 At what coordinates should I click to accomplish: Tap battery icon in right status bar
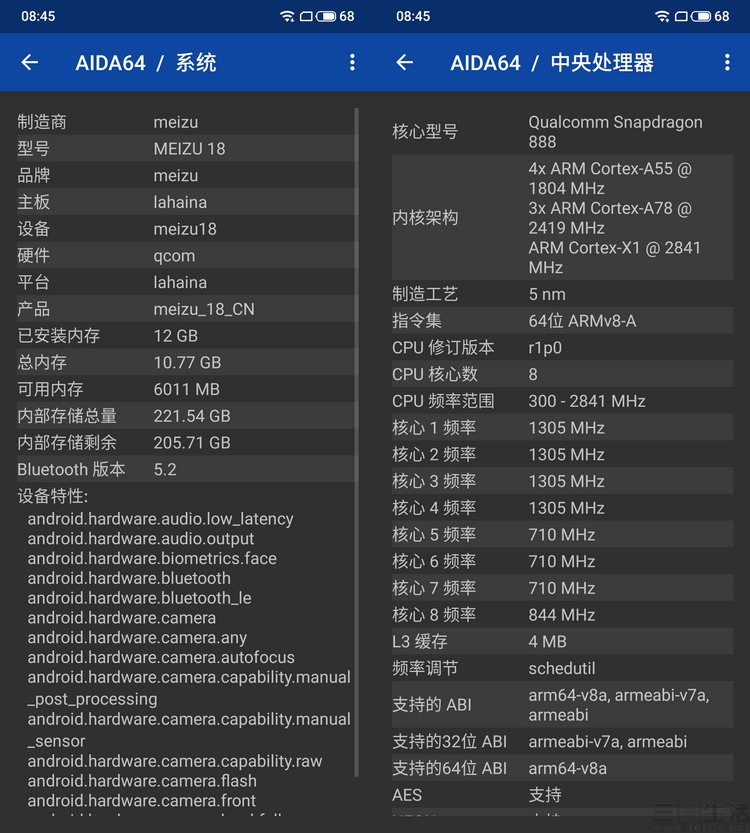pos(701,16)
